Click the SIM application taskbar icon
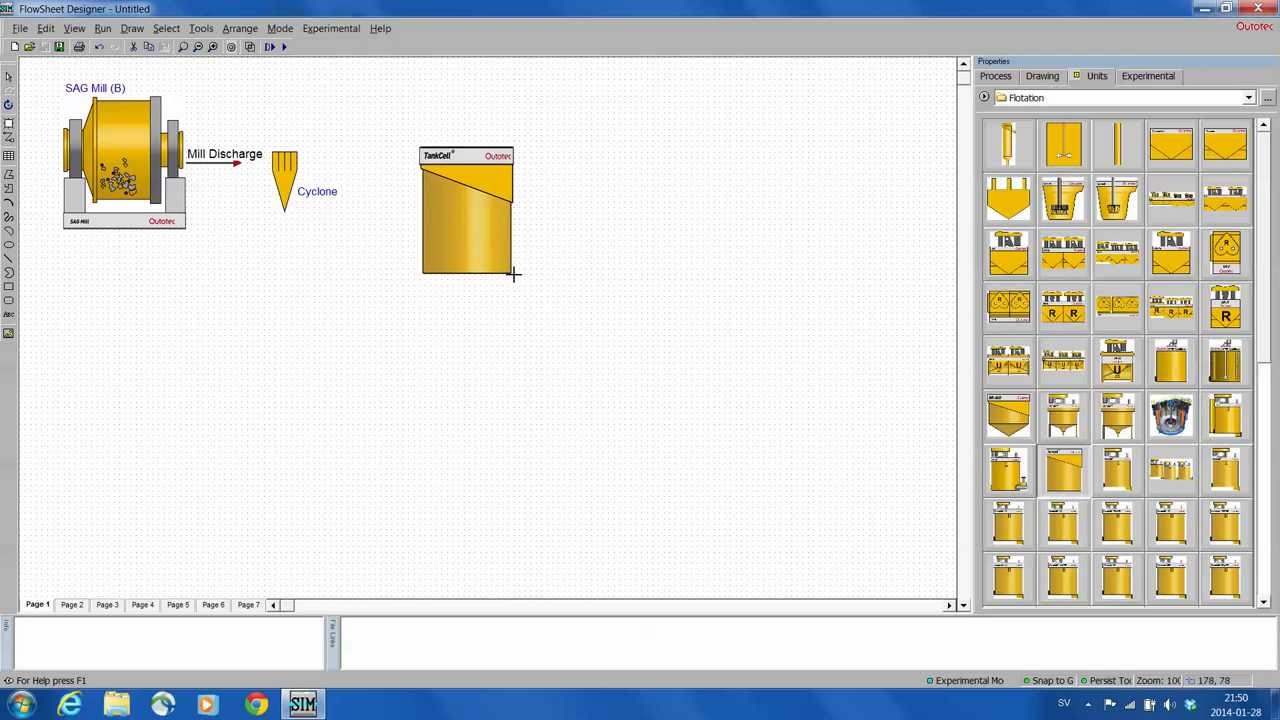Screen dimensions: 1280x720 coord(303,705)
